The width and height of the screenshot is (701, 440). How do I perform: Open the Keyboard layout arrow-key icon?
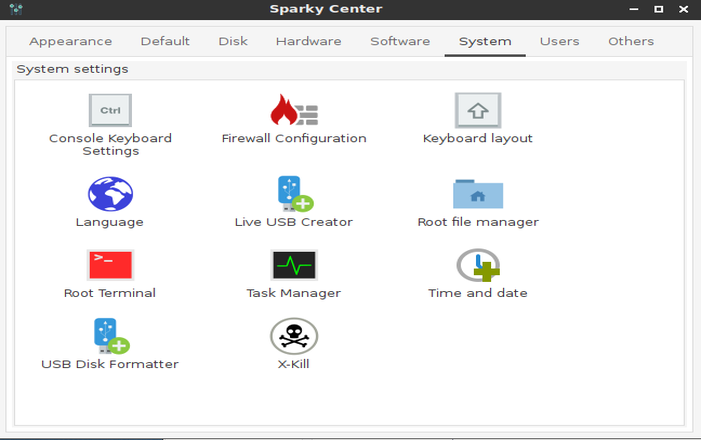point(478,110)
